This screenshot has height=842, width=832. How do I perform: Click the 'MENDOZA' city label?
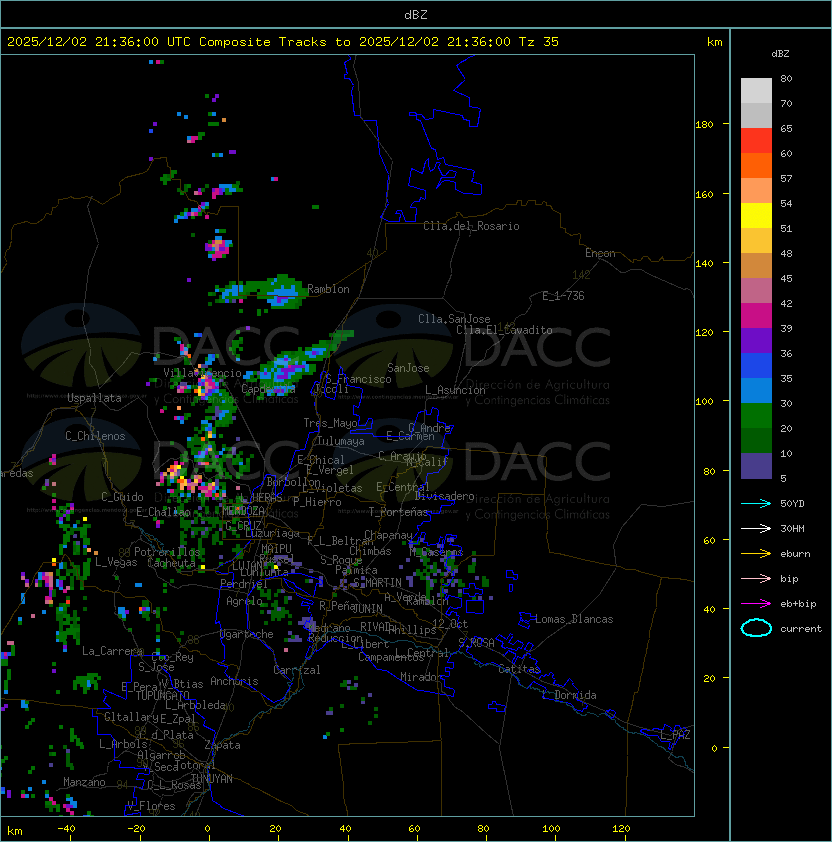click(x=243, y=511)
